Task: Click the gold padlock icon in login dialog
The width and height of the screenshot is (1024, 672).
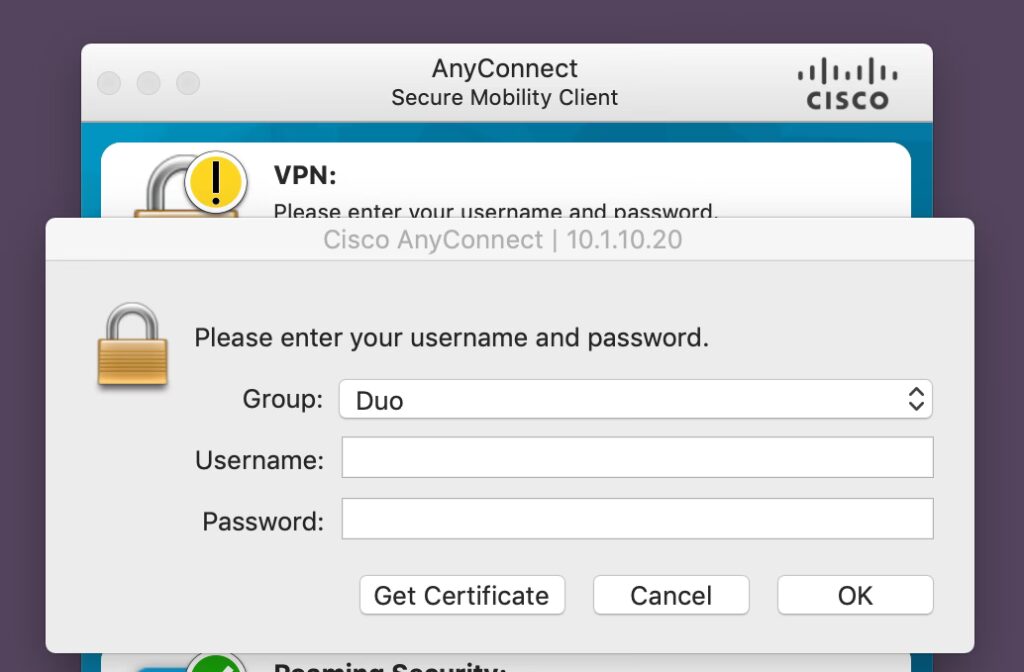Action: click(x=132, y=346)
